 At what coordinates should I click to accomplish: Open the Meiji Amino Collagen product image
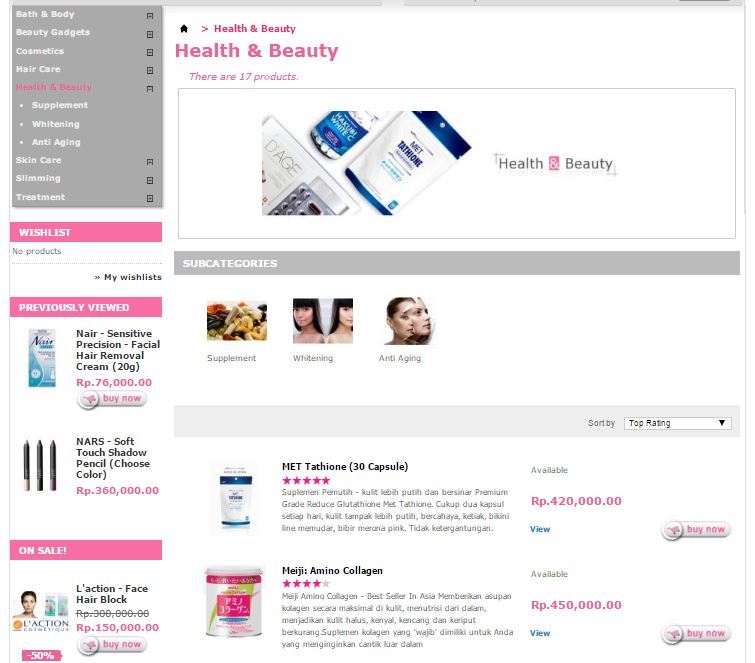click(234, 602)
